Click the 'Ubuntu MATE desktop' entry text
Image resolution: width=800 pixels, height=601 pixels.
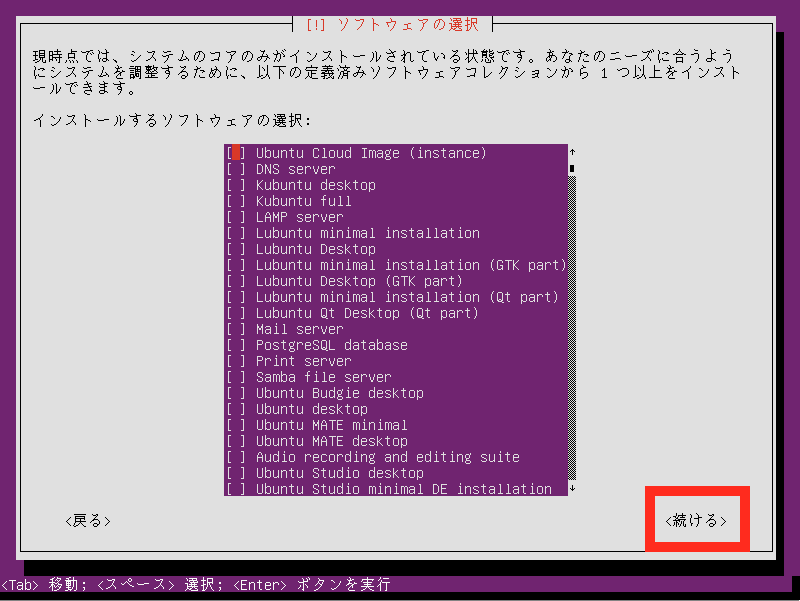332,441
